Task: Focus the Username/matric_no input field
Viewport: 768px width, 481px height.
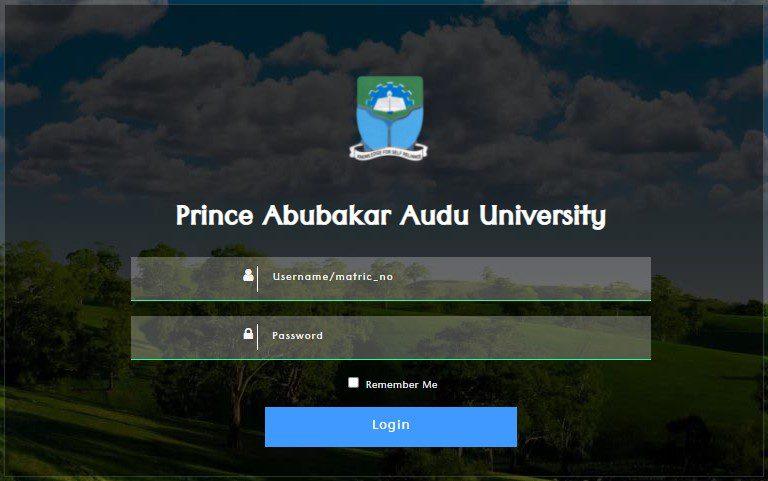Action: click(391, 279)
